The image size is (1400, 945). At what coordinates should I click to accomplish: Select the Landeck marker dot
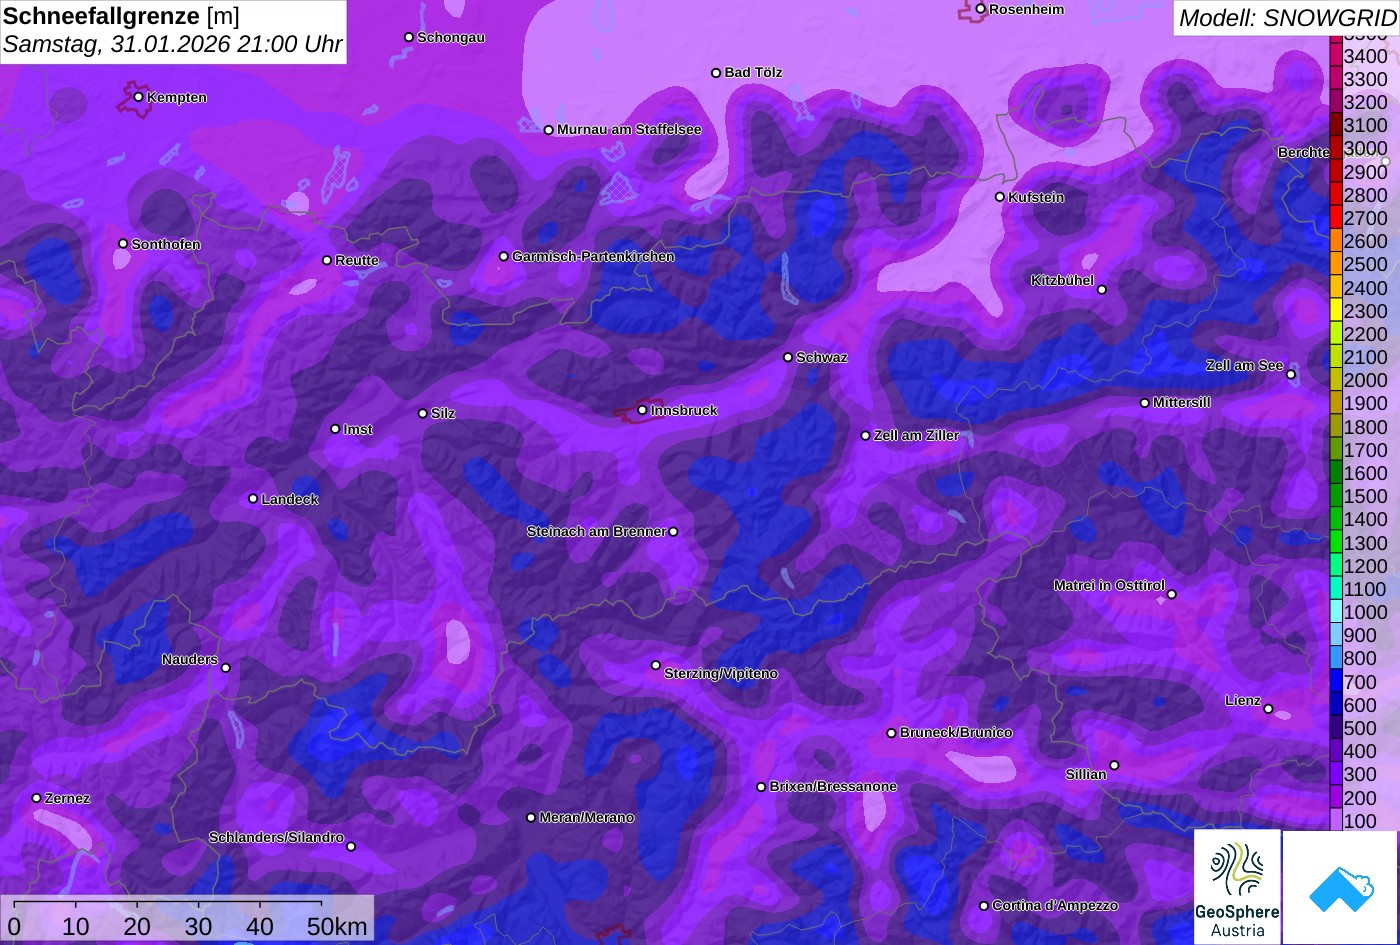point(253,499)
